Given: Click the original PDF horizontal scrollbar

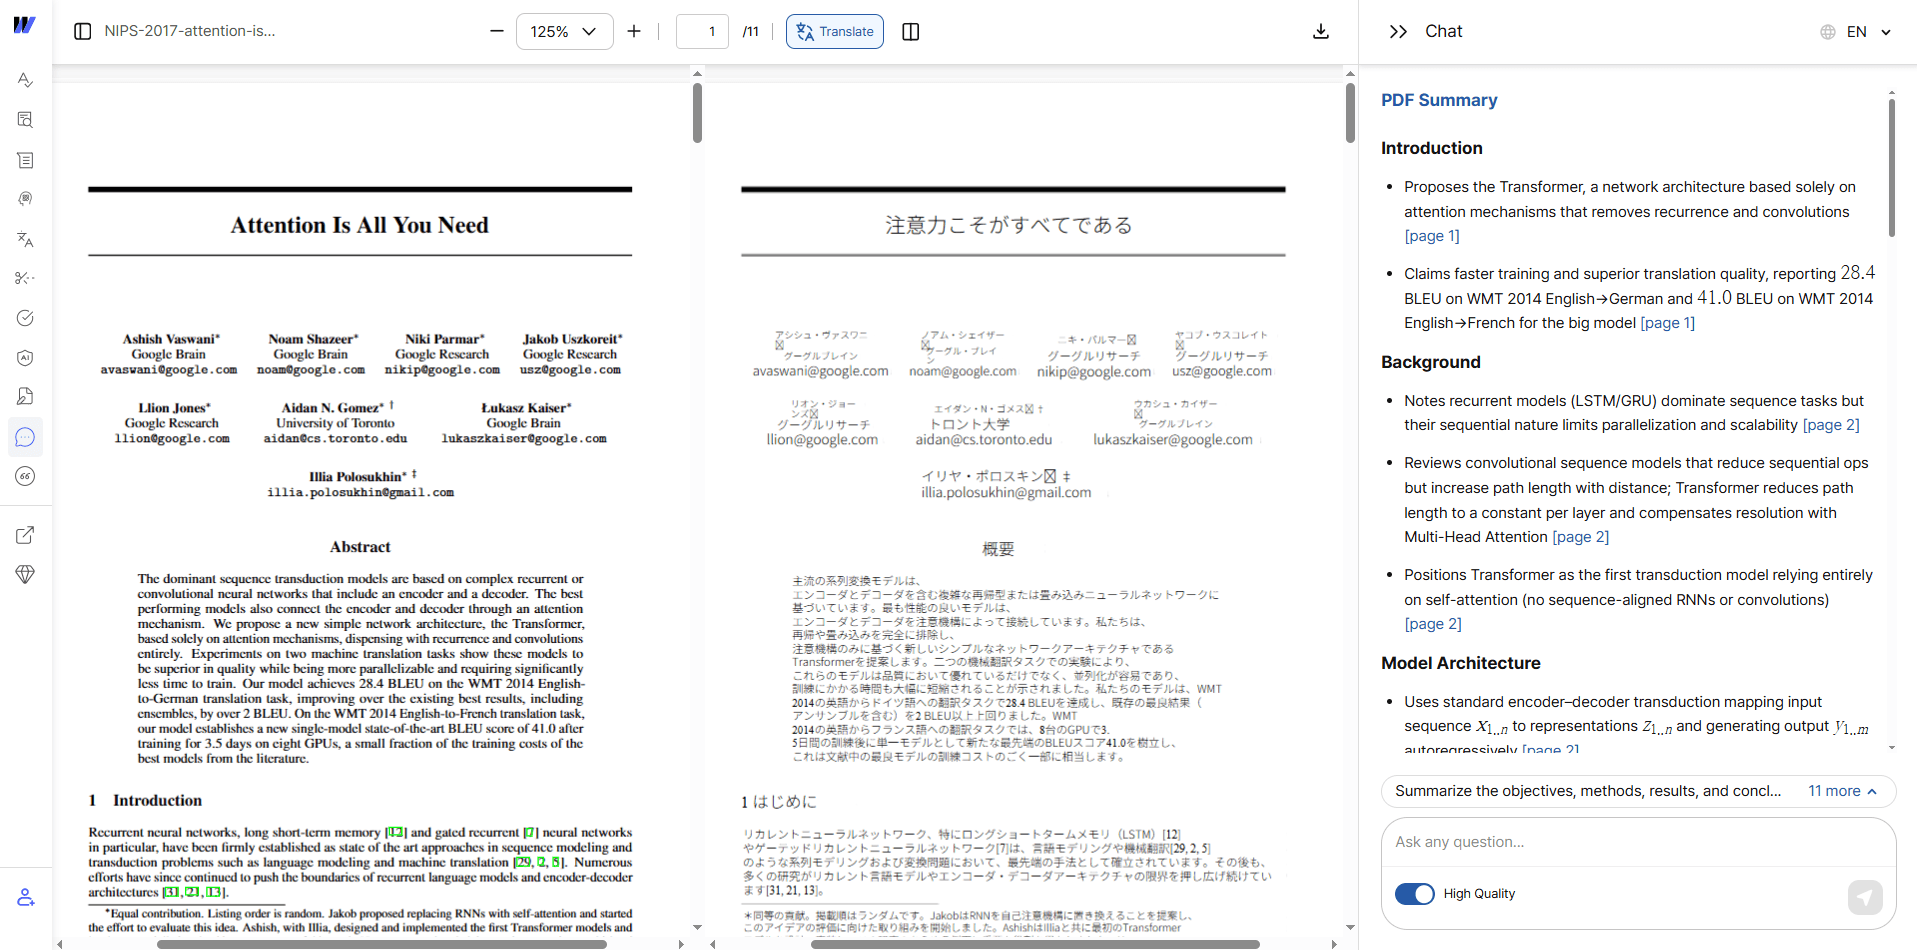Looking at the screenshot, I should 382,944.
